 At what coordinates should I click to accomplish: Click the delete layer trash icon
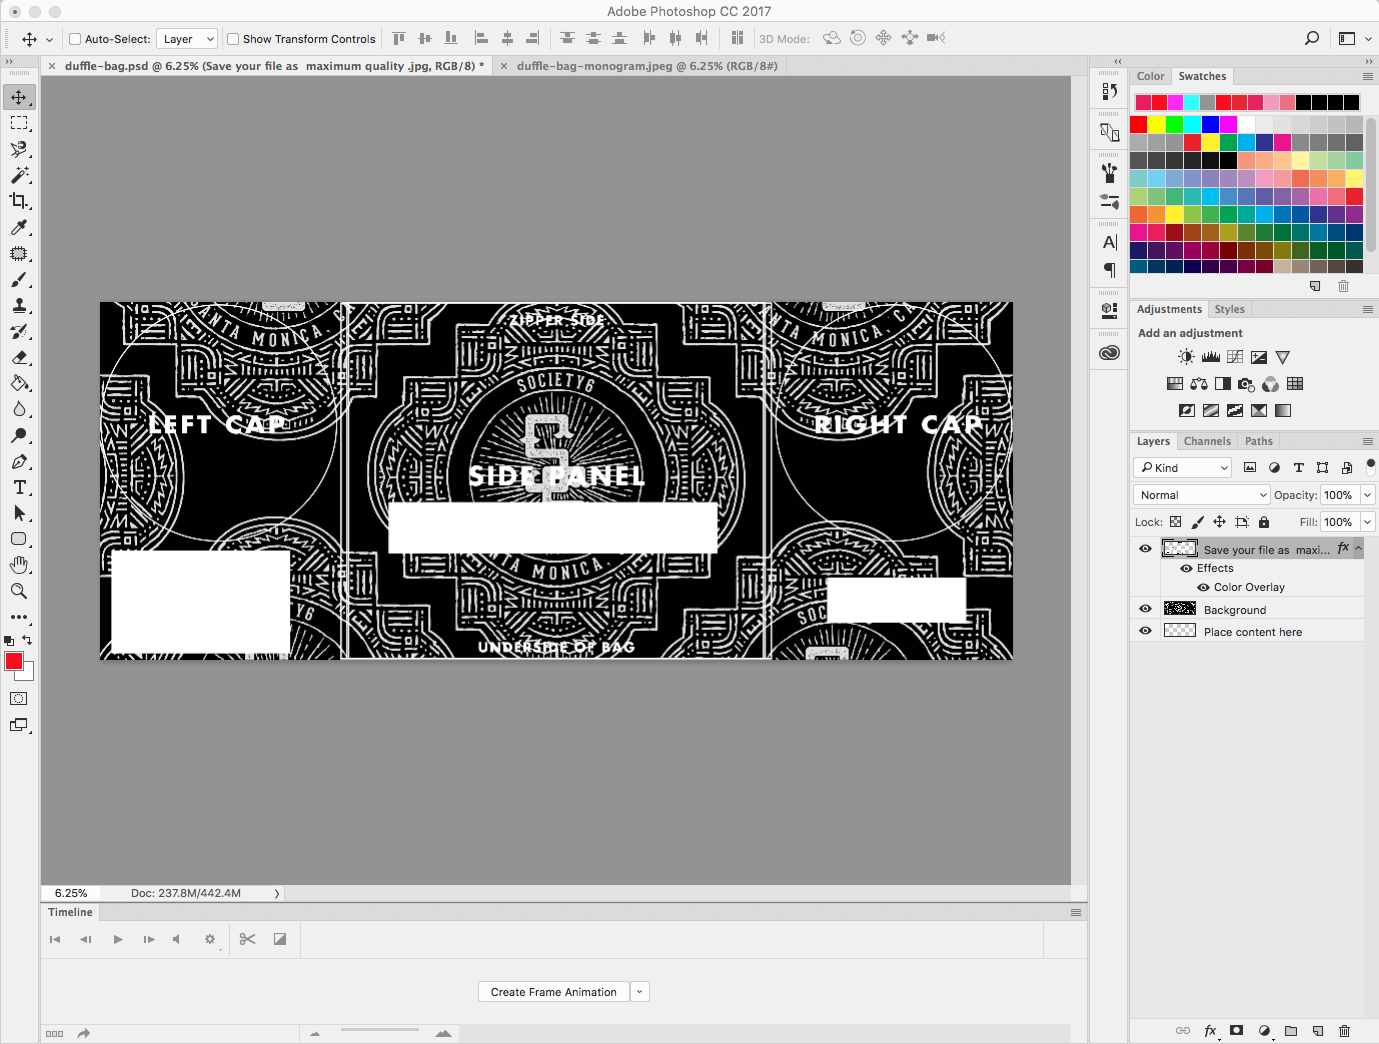pos(1344,1031)
